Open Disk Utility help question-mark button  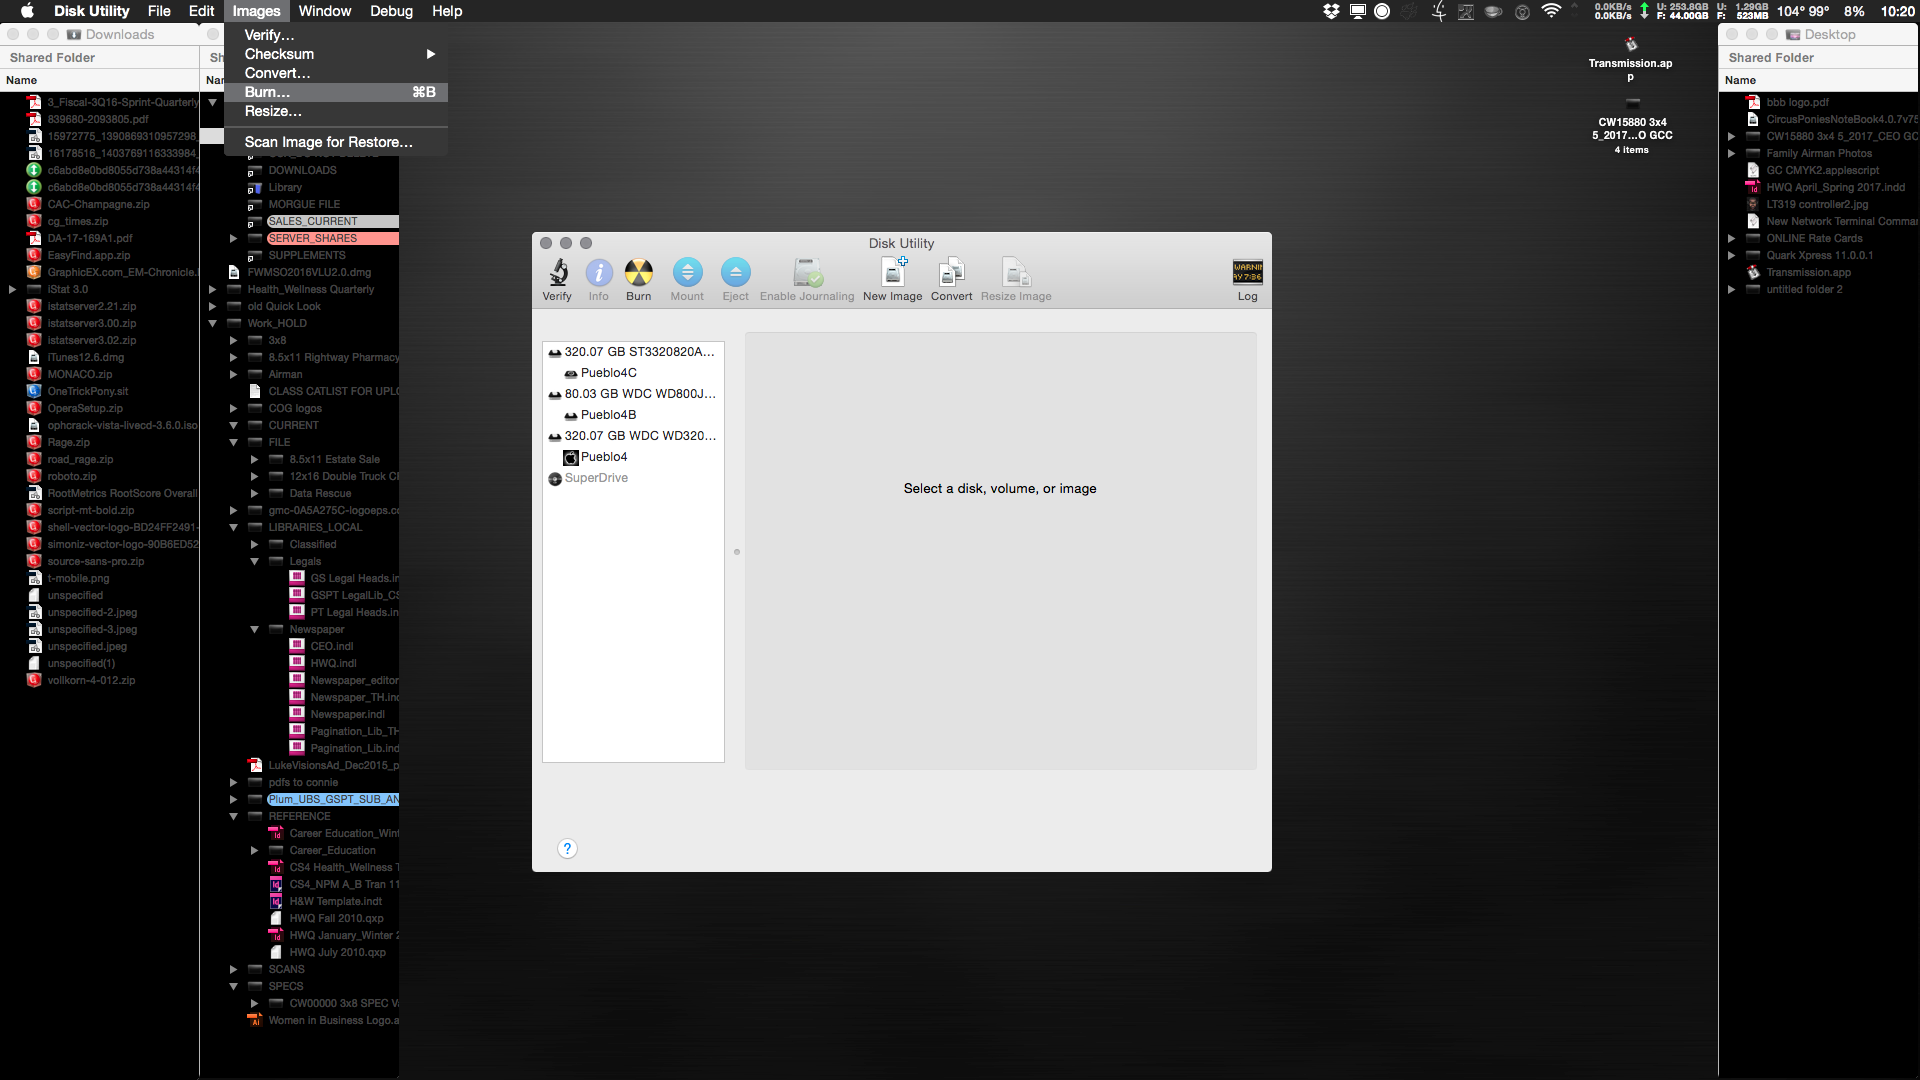pos(567,848)
